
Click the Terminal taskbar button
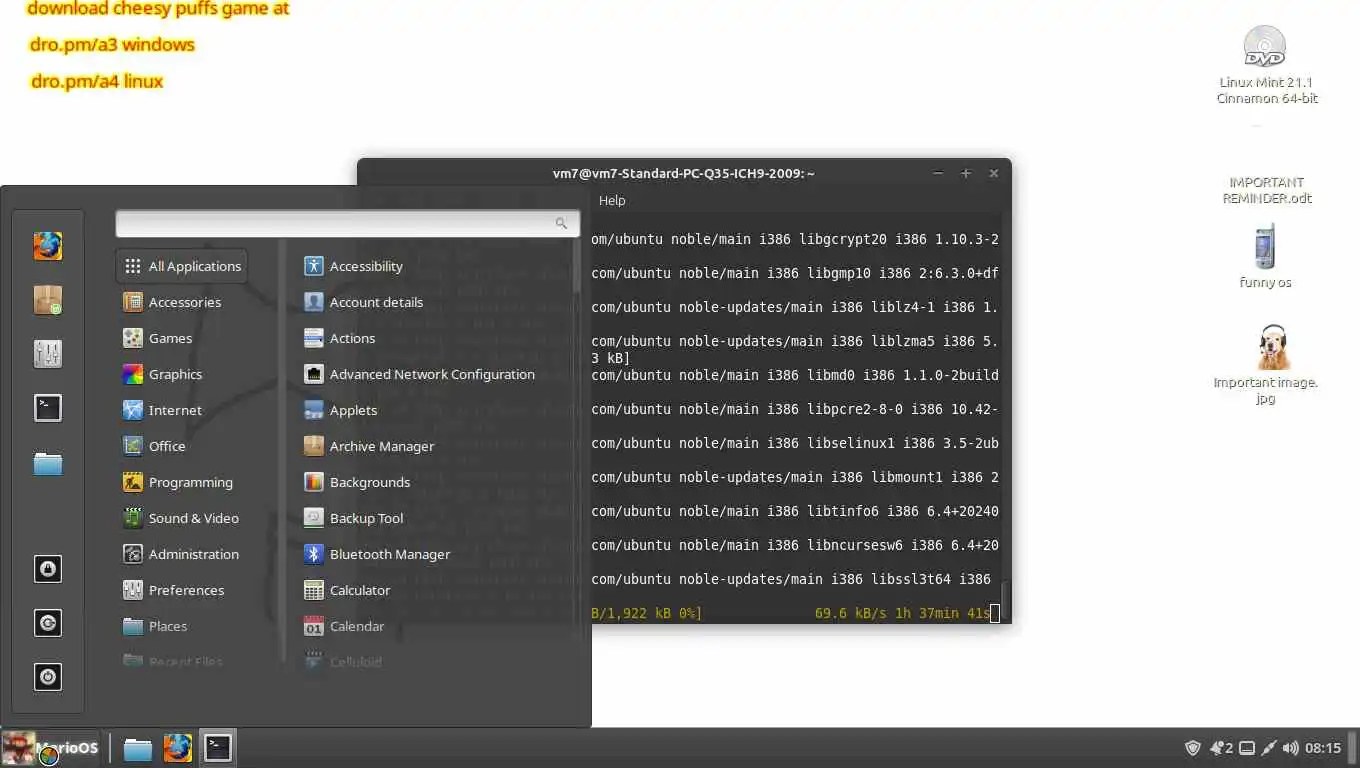tap(218, 748)
